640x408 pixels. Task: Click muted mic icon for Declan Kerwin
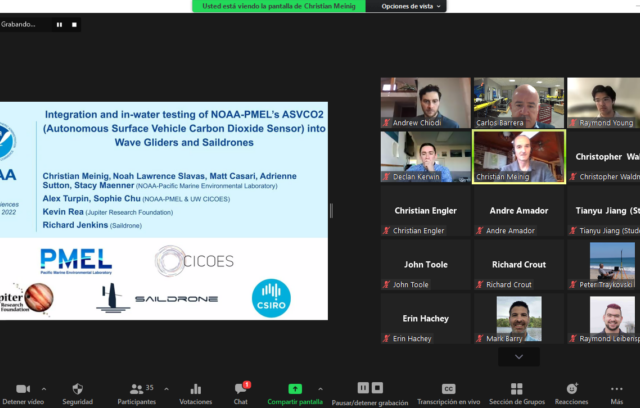[386, 176]
